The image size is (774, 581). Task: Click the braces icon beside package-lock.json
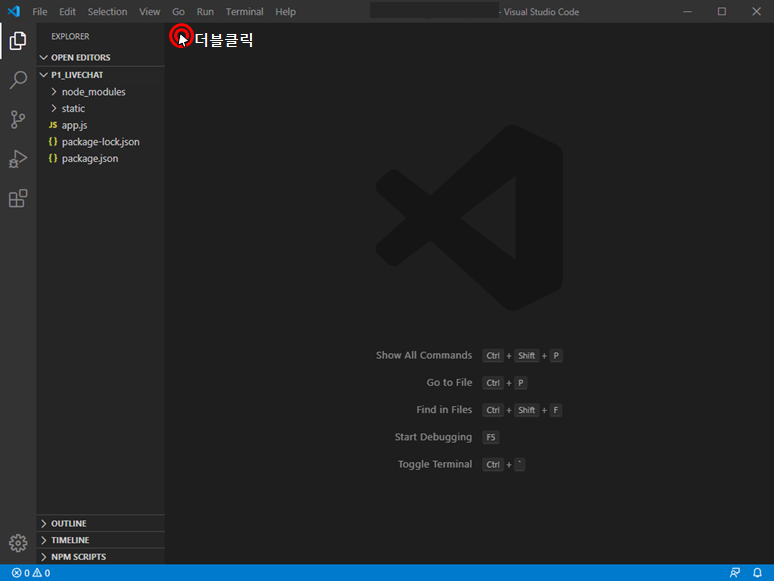tap(53, 142)
